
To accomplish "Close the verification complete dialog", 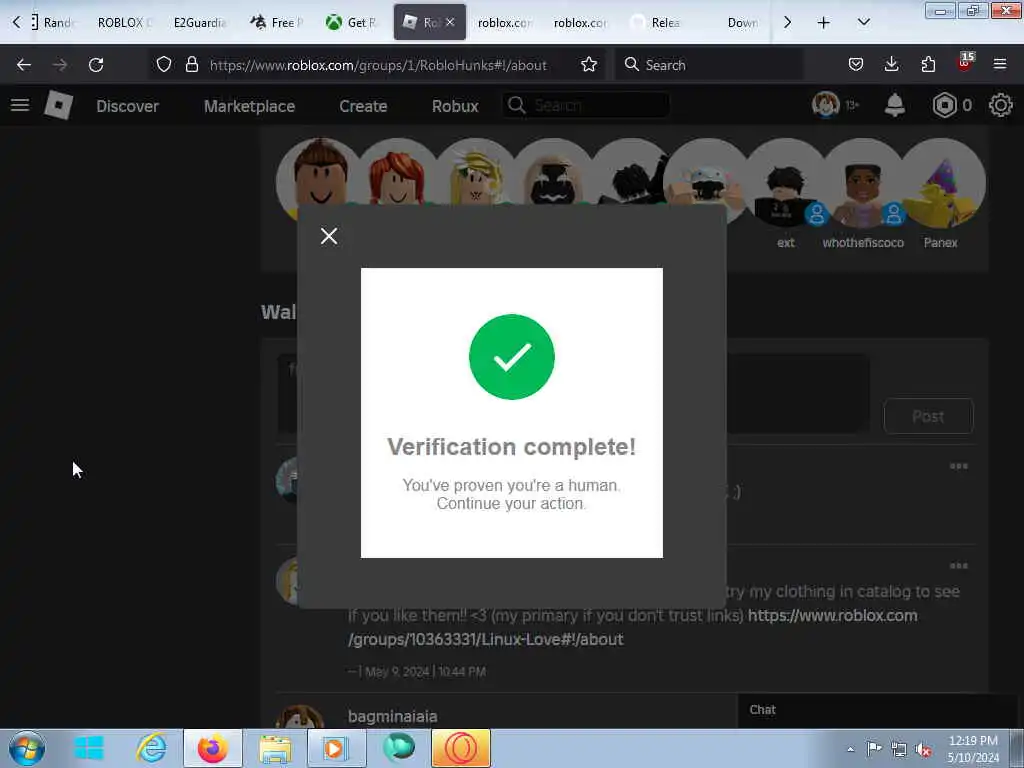I will [x=328, y=236].
